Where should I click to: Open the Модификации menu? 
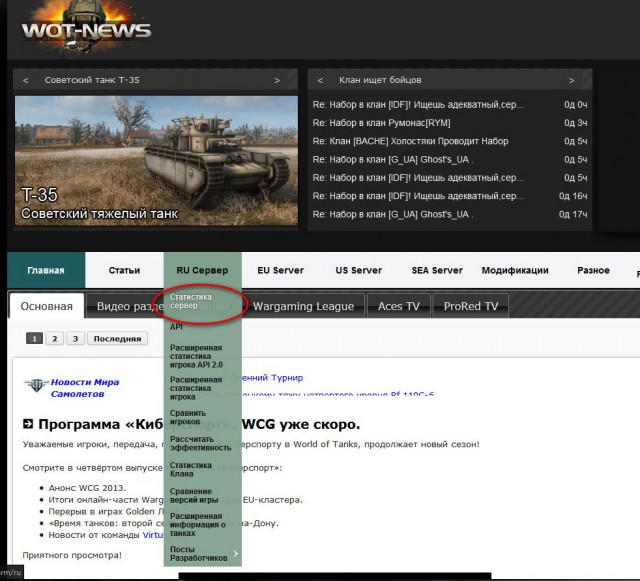pyautogui.click(x=515, y=270)
